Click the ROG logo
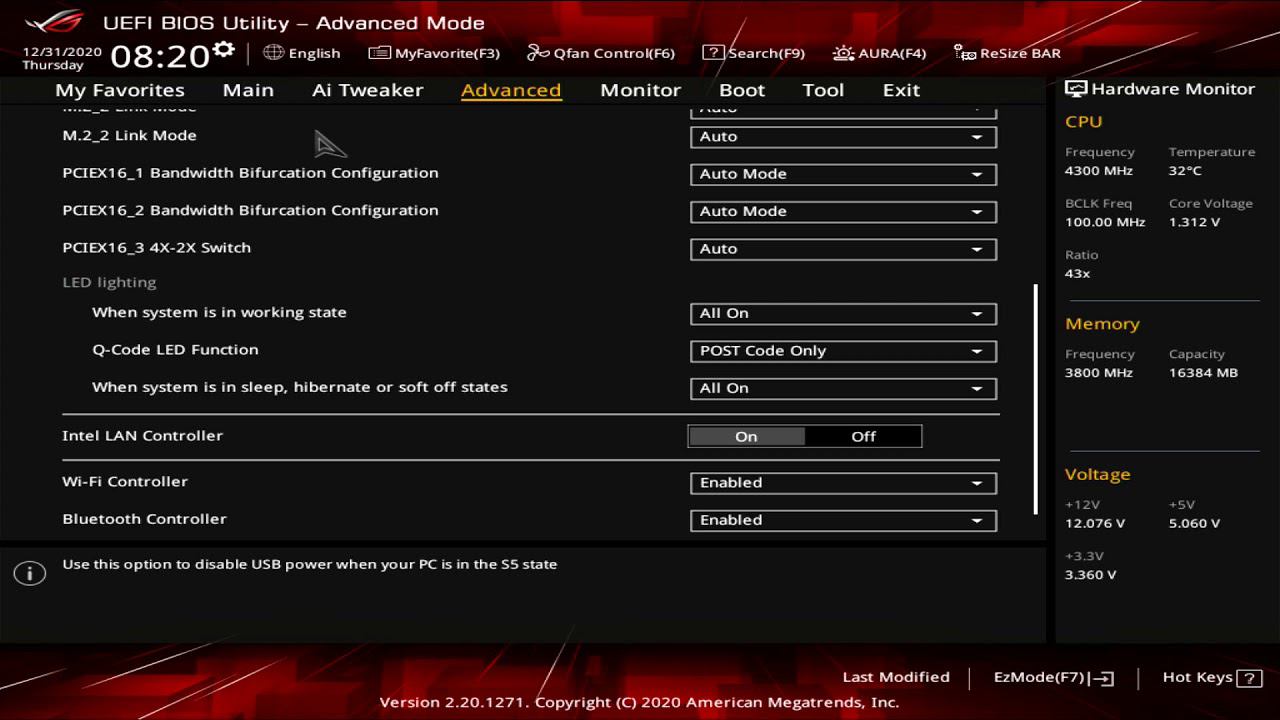1280x720 pixels. pos(56,21)
